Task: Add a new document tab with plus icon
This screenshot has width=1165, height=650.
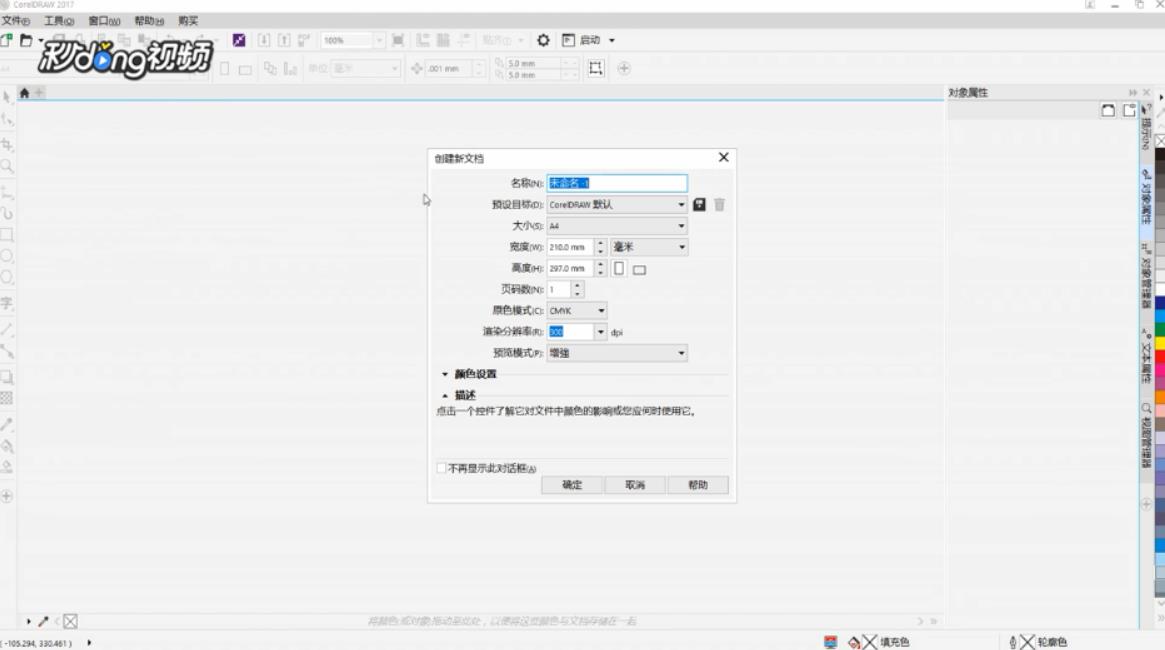Action: pos(39,93)
